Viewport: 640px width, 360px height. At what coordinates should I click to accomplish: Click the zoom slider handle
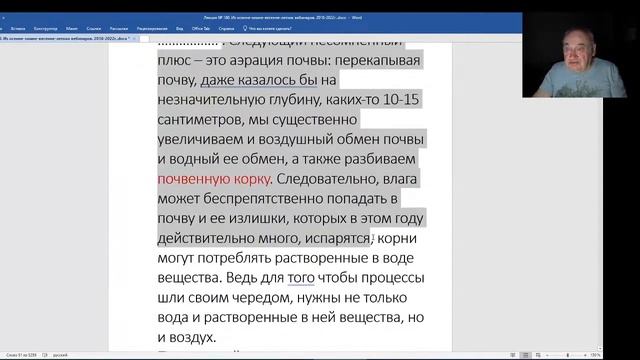click(x=568, y=355)
